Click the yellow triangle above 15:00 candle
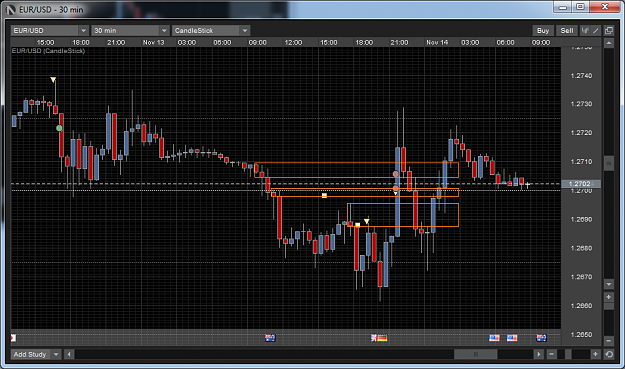 tap(53, 80)
